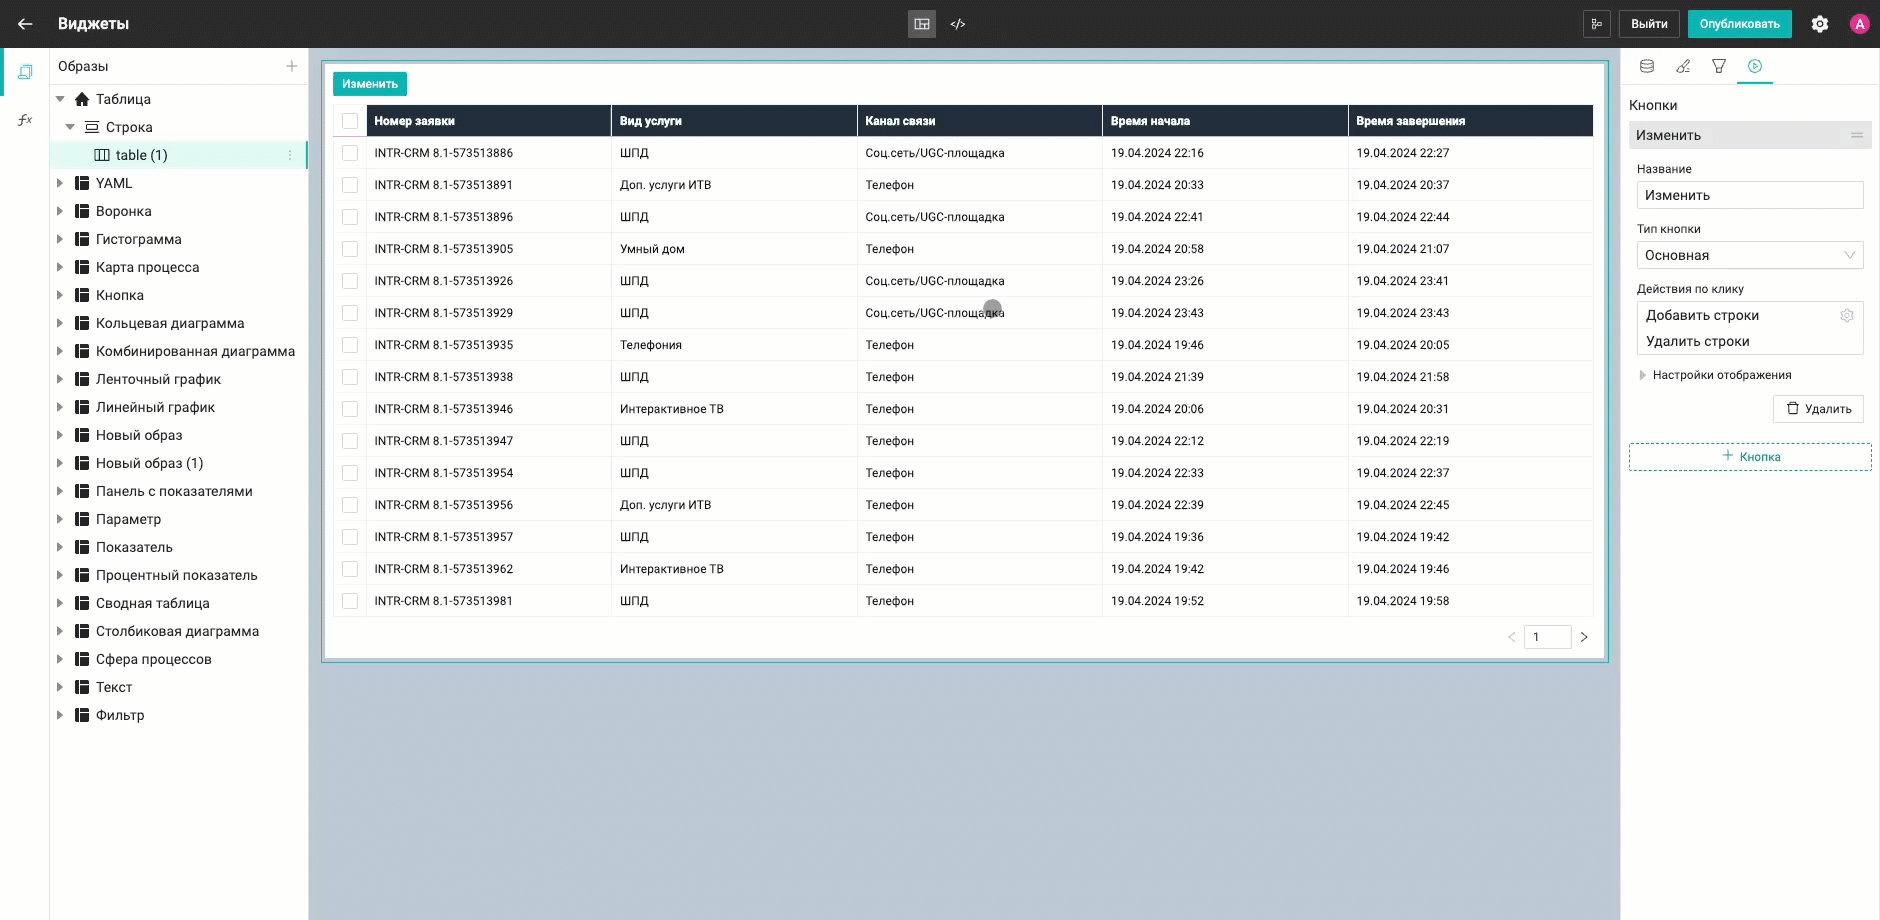Screen dimensions: 1880x920
Task: Toggle the select-all checkbox in the table header
Action: (x=350, y=121)
